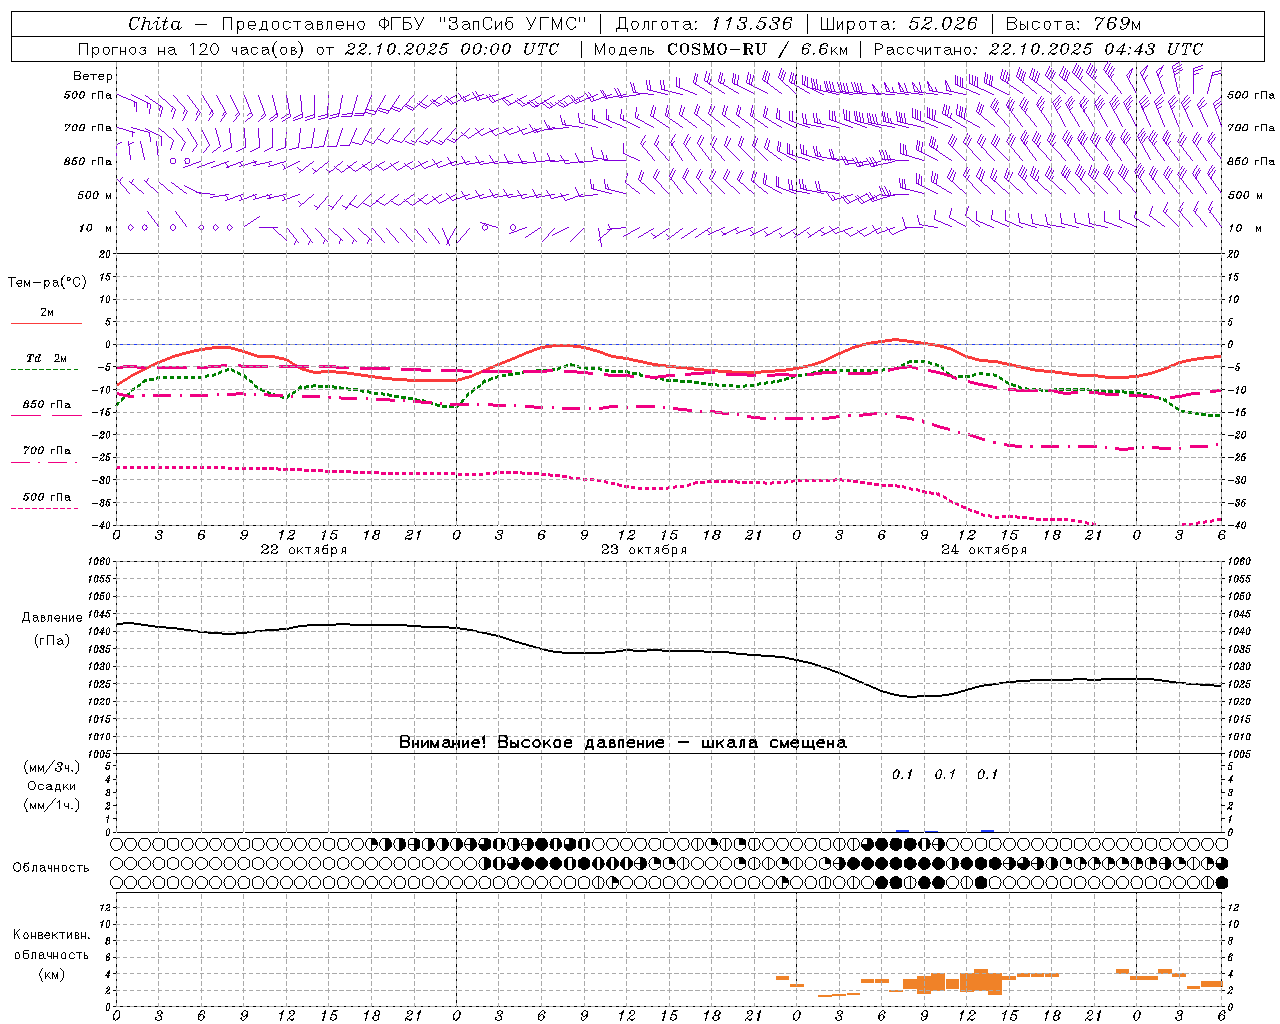Click the Давление panel label
Image resolution: width=1280 pixels, height=1024 pixels.
(51, 618)
